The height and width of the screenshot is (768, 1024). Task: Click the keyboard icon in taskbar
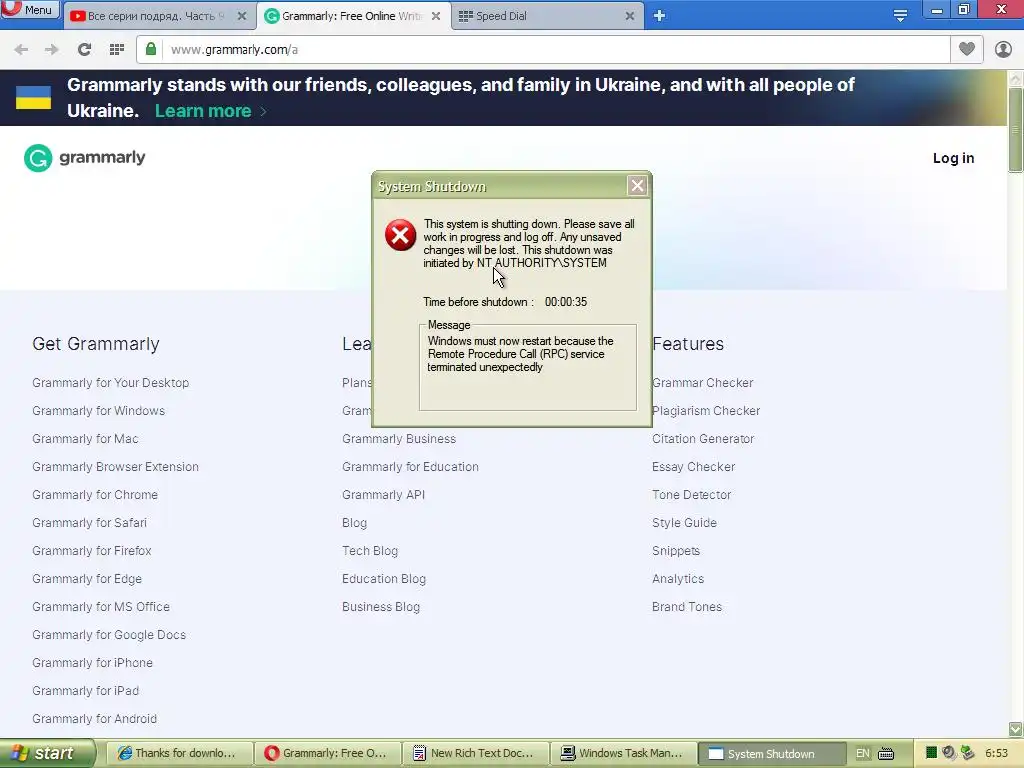tap(886, 754)
